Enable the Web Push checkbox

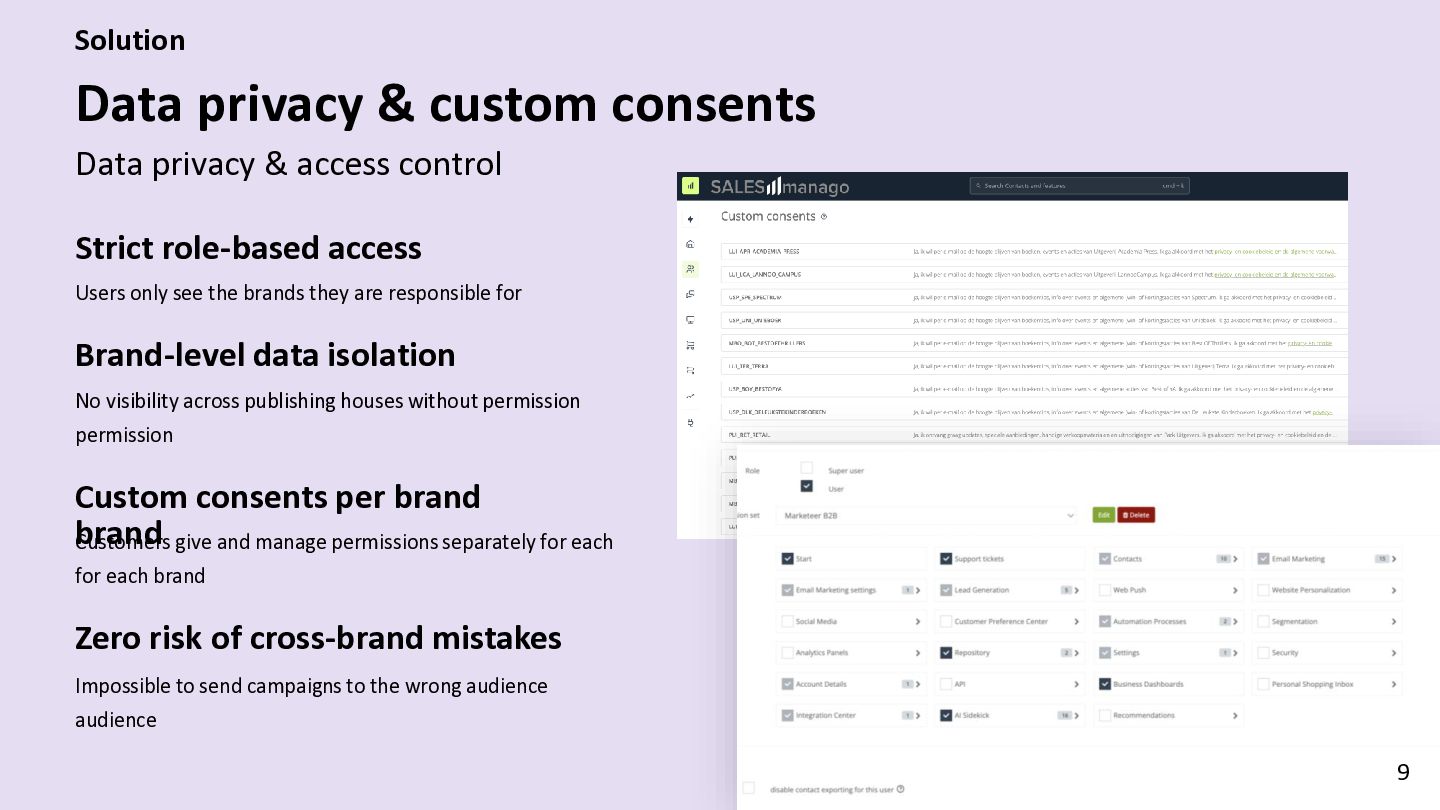click(1105, 590)
